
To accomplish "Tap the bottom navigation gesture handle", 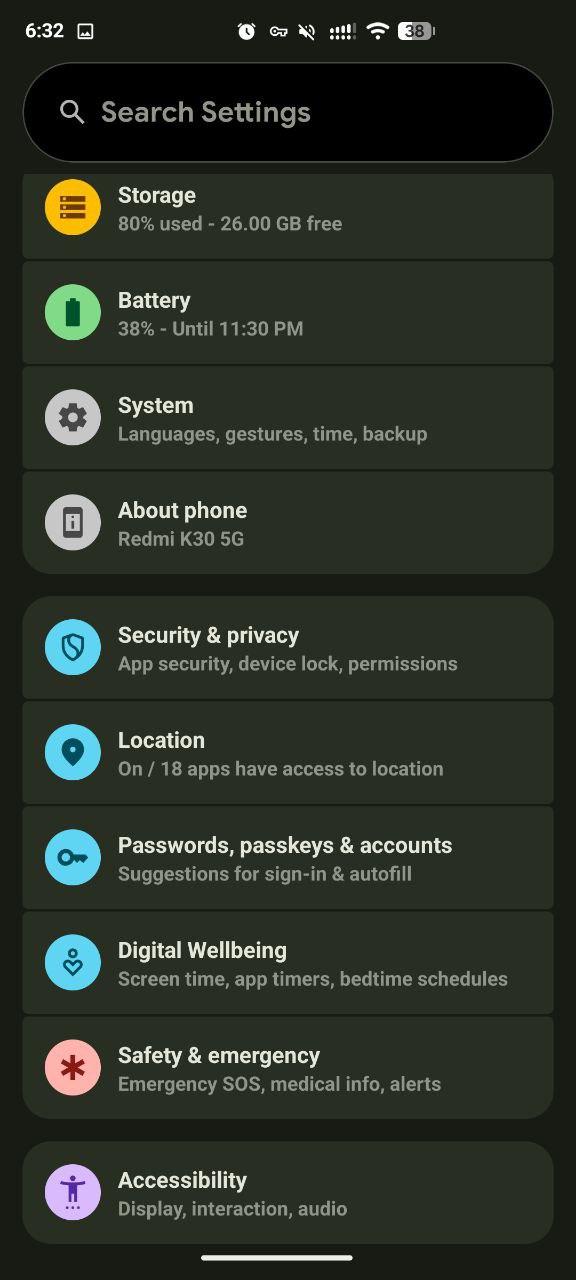I will [x=277, y=1258].
